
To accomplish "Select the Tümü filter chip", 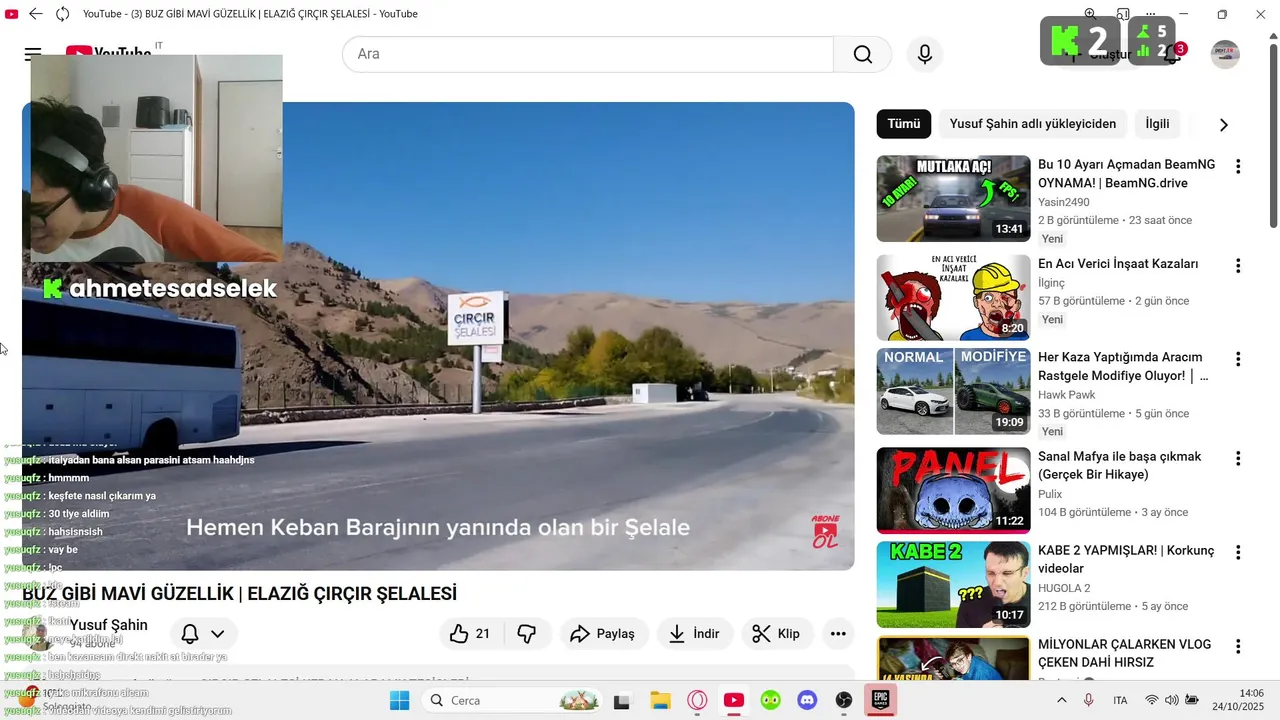I will pyautogui.click(x=904, y=124).
